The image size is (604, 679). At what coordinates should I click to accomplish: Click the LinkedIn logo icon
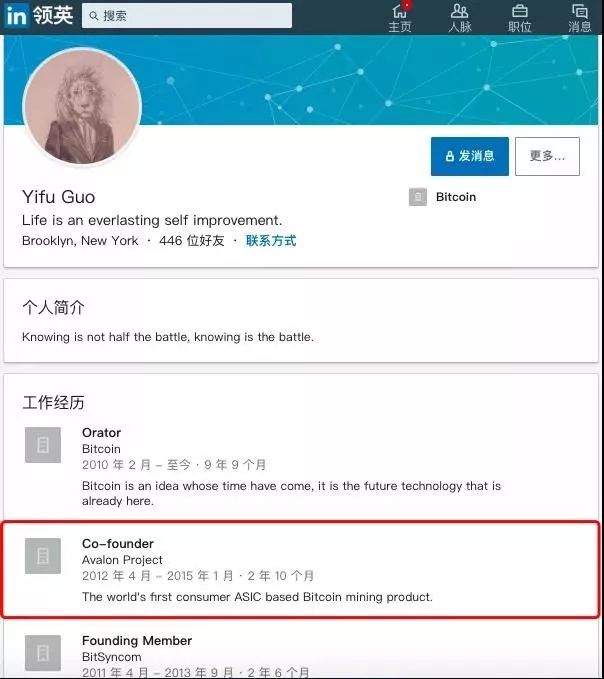pyautogui.click(x=16, y=15)
